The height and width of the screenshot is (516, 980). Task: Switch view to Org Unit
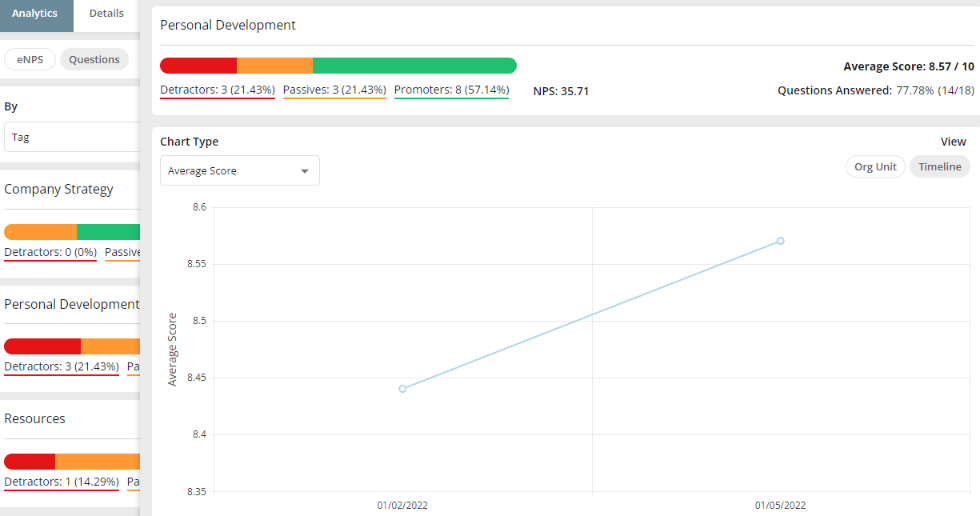coord(875,167)
